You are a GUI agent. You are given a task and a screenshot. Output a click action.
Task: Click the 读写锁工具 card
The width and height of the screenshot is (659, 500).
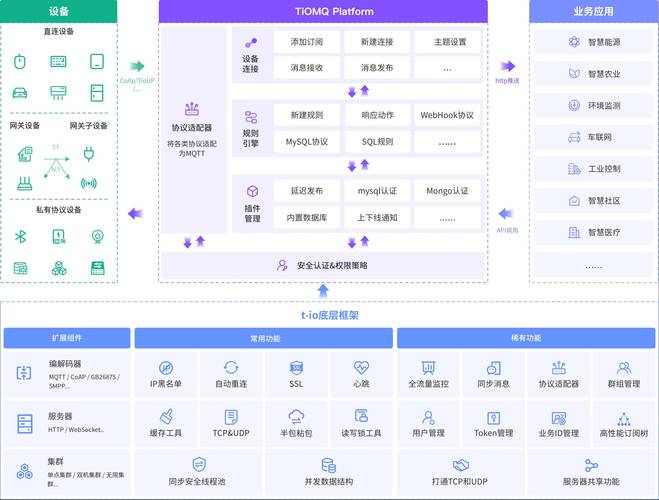pyautogui.click(x=361, y=424)
